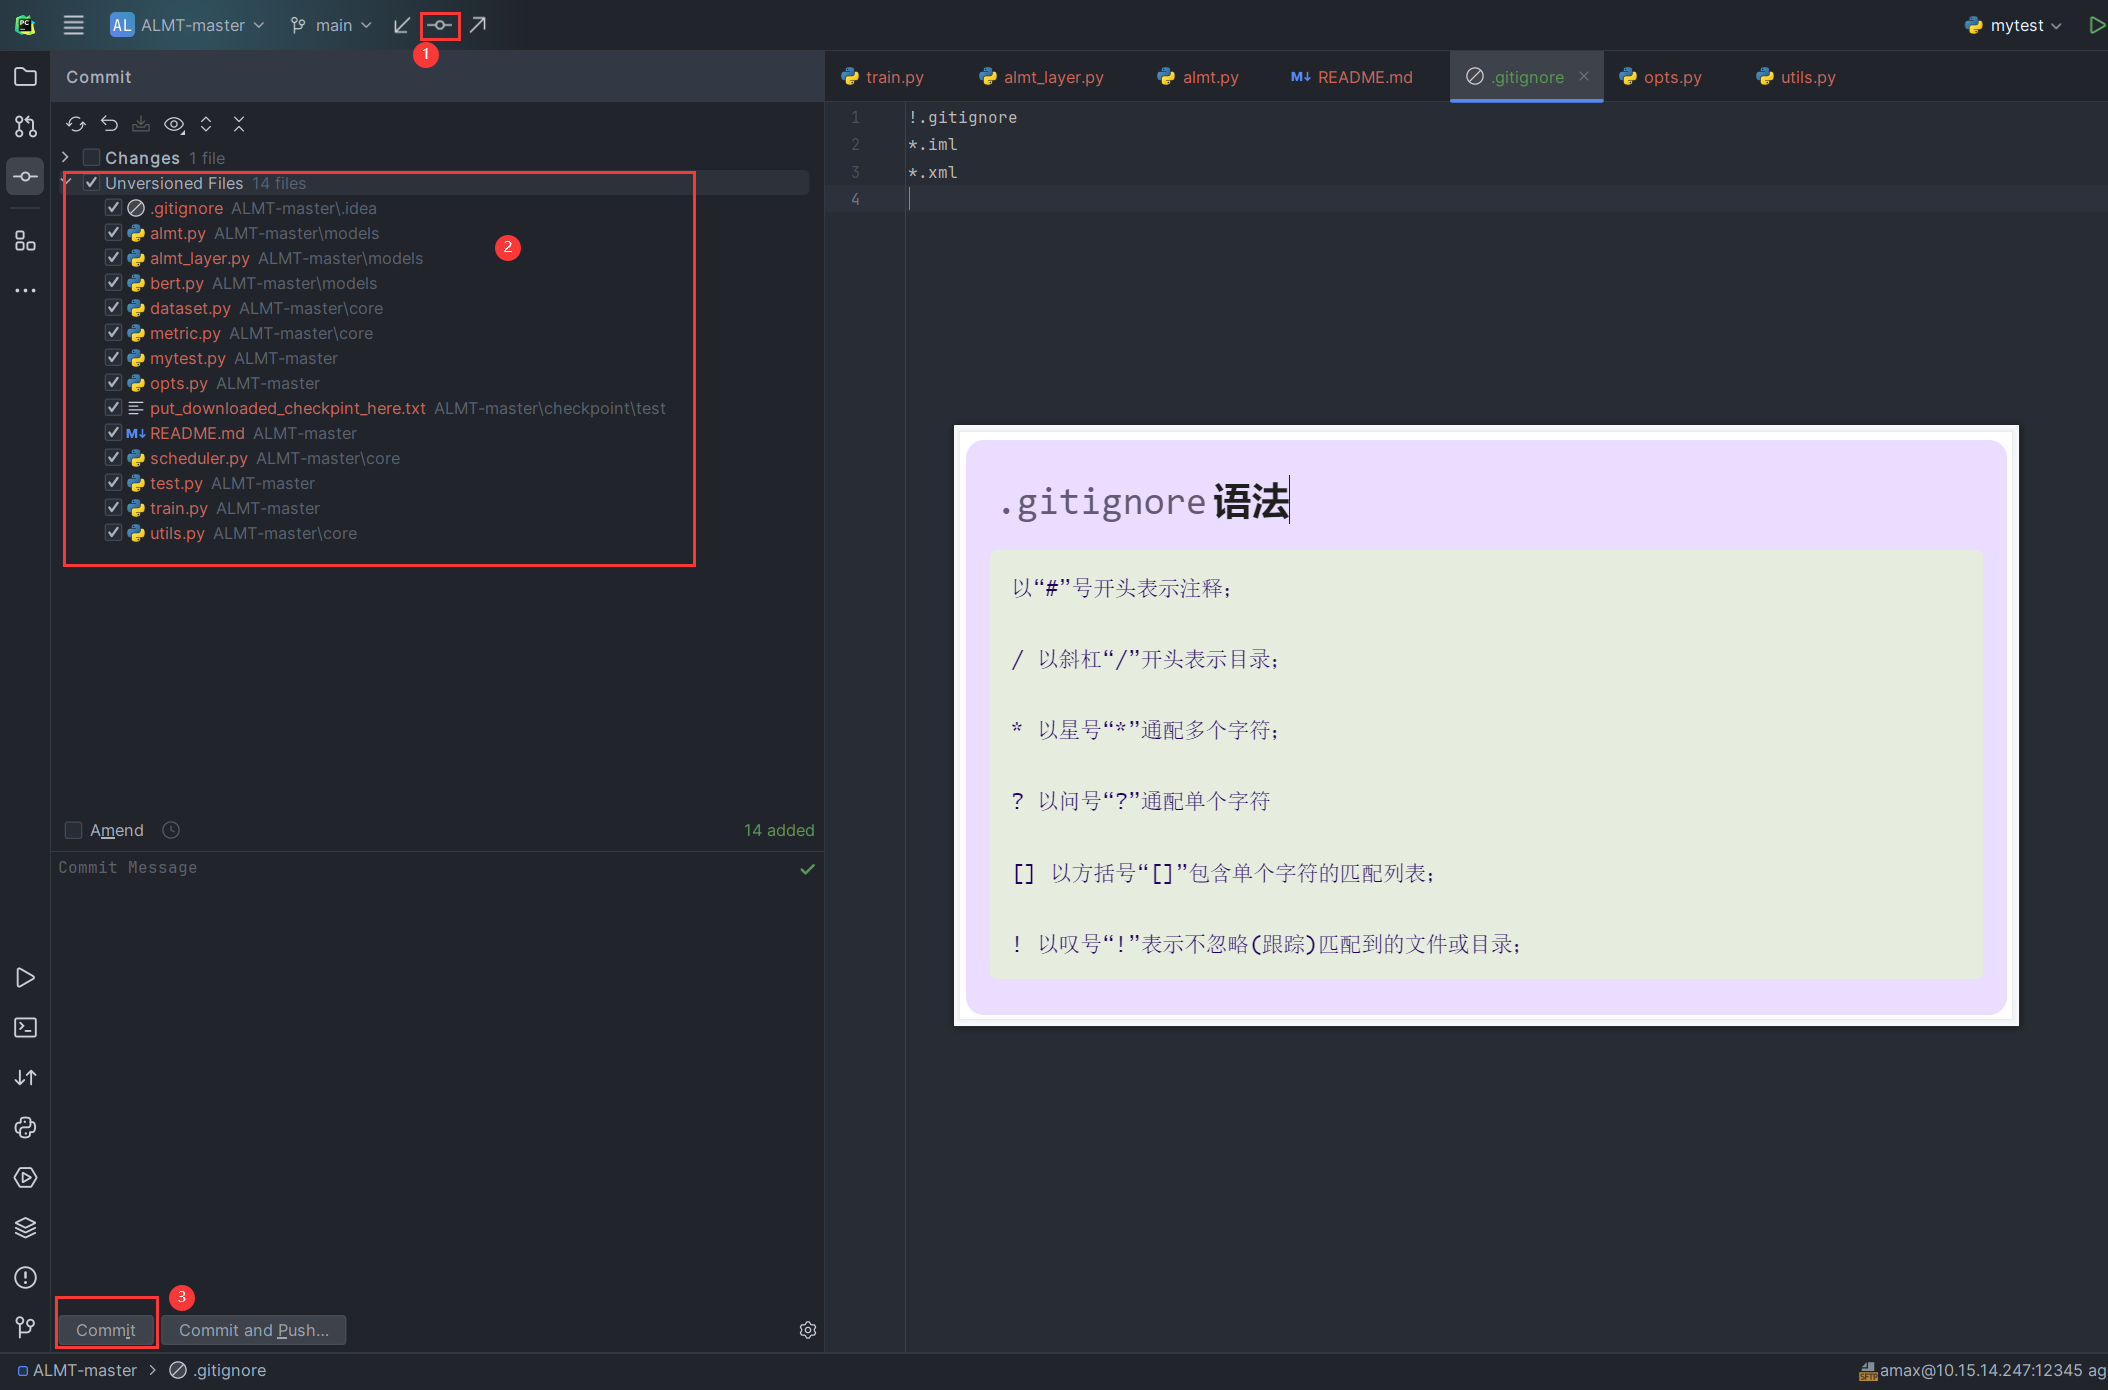Screen dimensions: 2108x1390
Task: Open the mytest run configuration dropdown
Action: click(2014, 25)
